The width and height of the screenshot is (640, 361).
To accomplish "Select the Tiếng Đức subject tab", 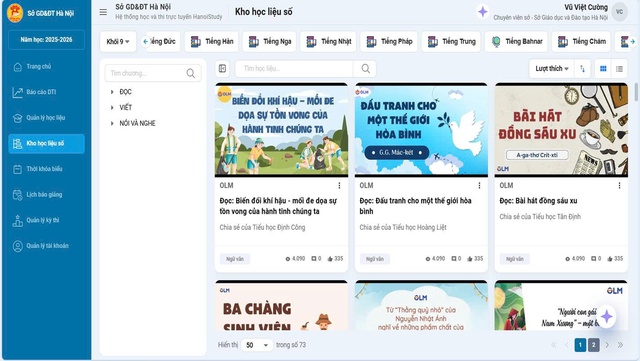I will pos(165,42).
